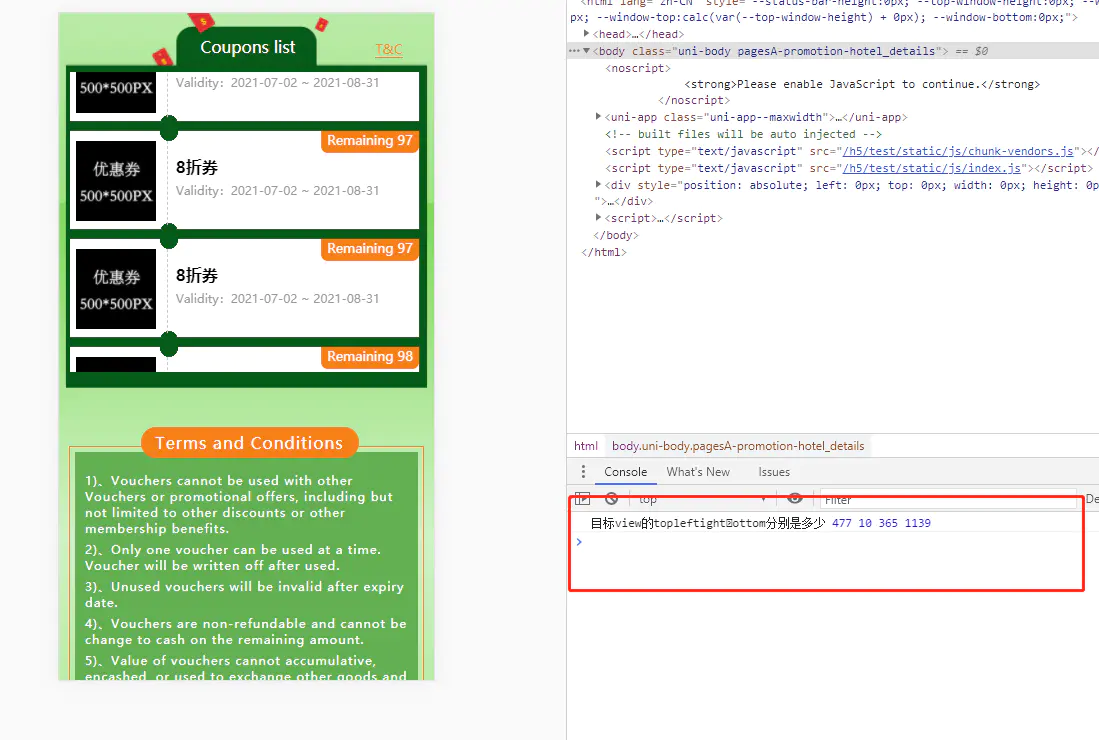Screen dimensions: 1099x740
Task: Click the console prompt arrow
Action: [x=579, y=542]
